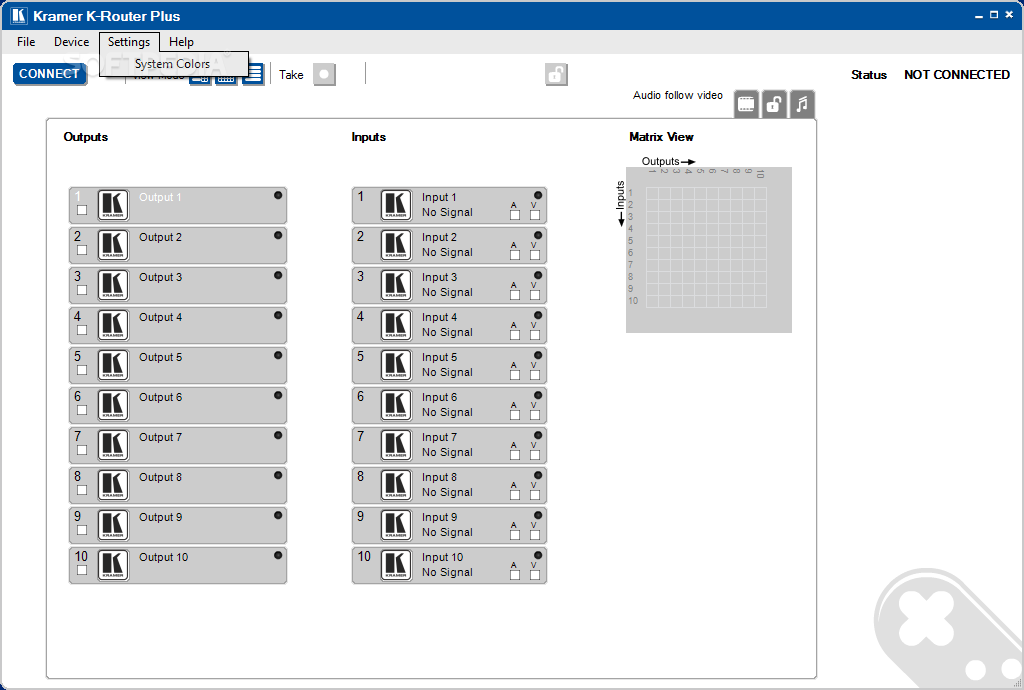Screen dimensions: 1024x690
Task: Click the Kramer logo for Input 4
Action: click(x=396, y=325)
